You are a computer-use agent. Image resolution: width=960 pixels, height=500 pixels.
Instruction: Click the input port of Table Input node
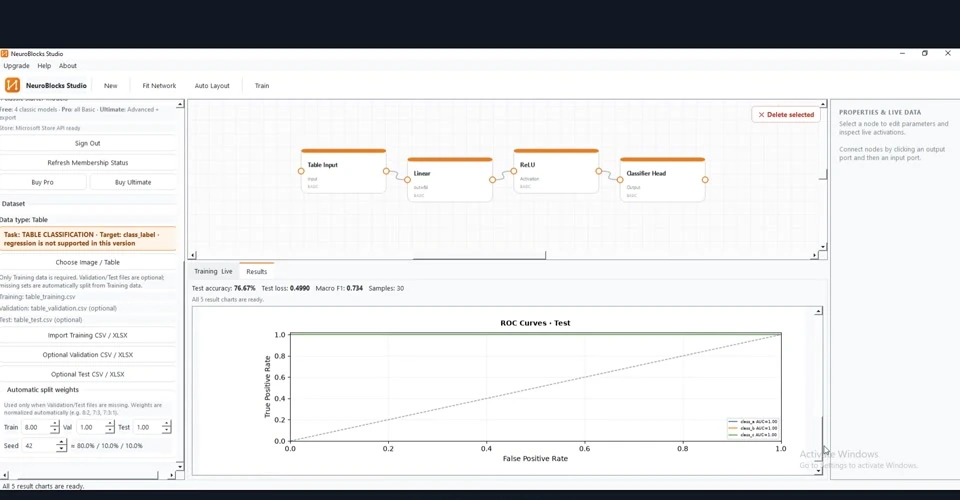301,171
